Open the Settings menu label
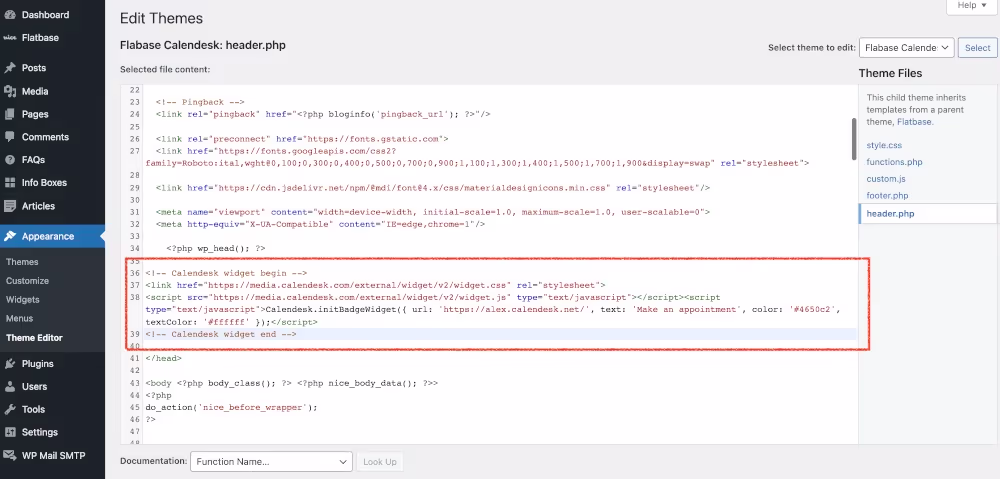The width and height of the screenshot is (1000, 479). tap(40, 432)
